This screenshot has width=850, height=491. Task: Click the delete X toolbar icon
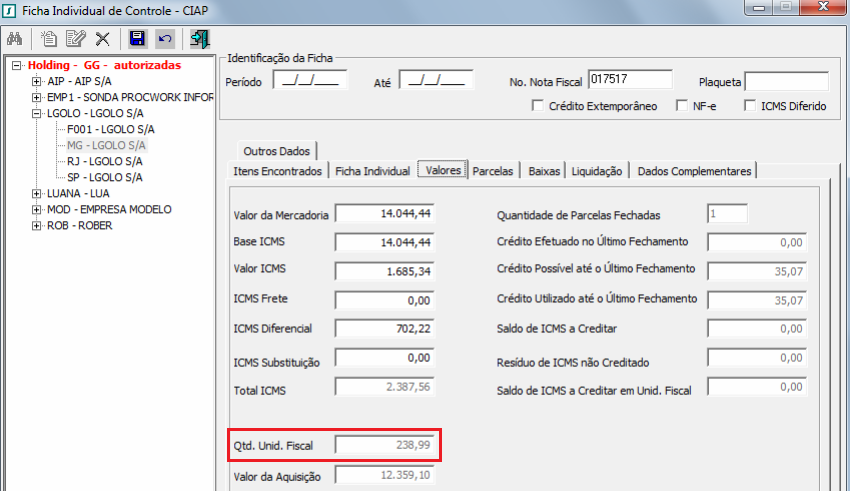(102, 39)
